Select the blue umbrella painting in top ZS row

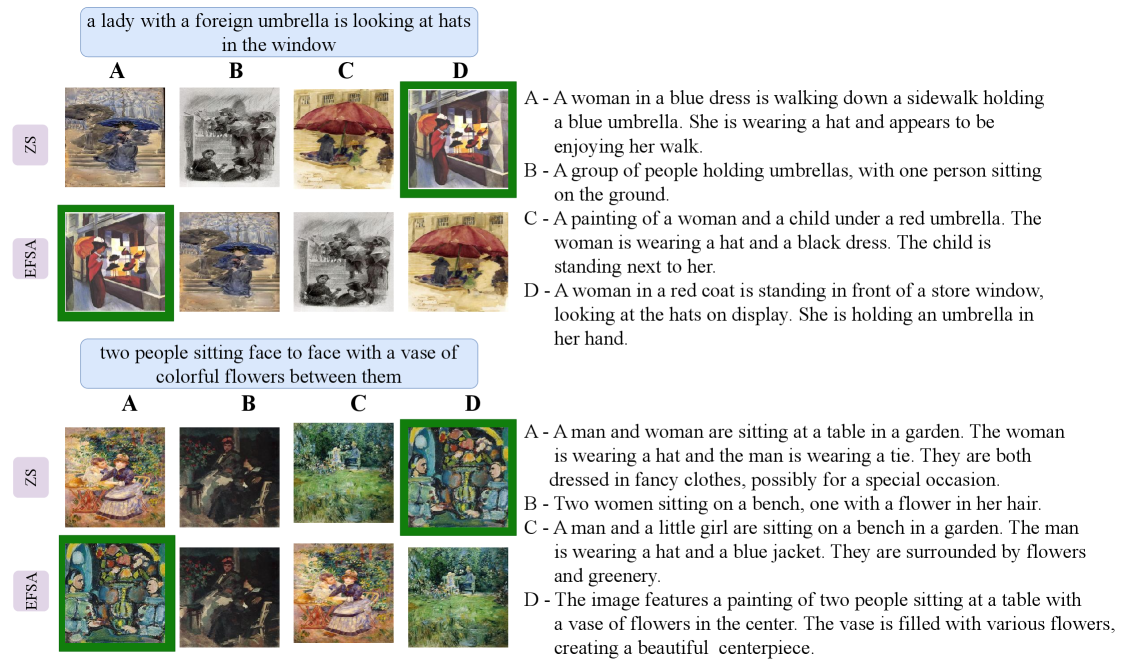(x=115, y=138)
